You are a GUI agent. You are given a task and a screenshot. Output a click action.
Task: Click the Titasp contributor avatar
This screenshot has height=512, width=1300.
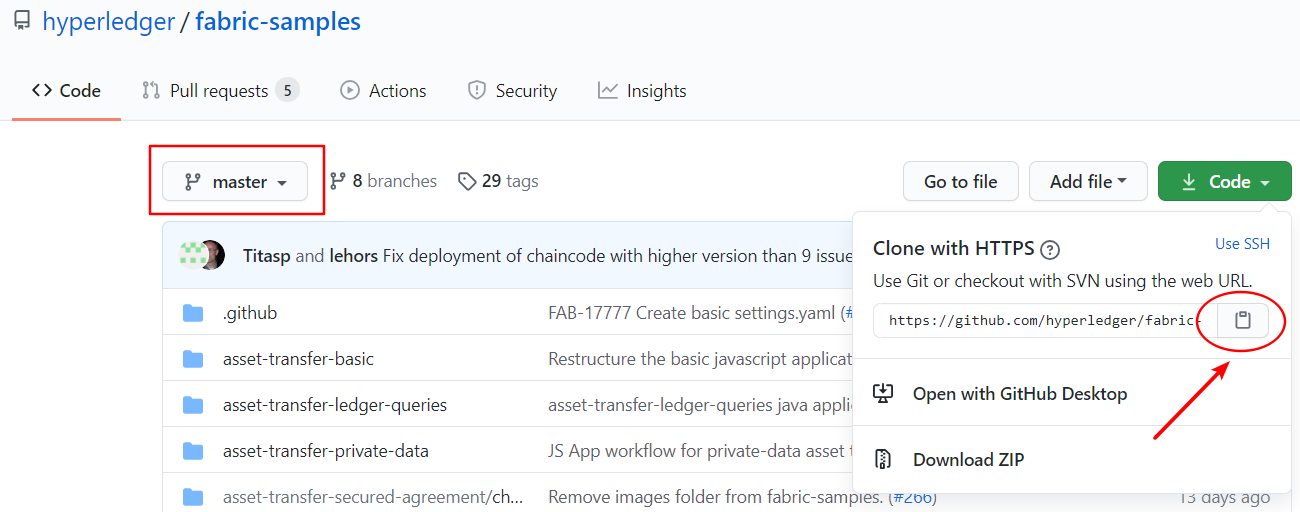click(x=192, y=255)
